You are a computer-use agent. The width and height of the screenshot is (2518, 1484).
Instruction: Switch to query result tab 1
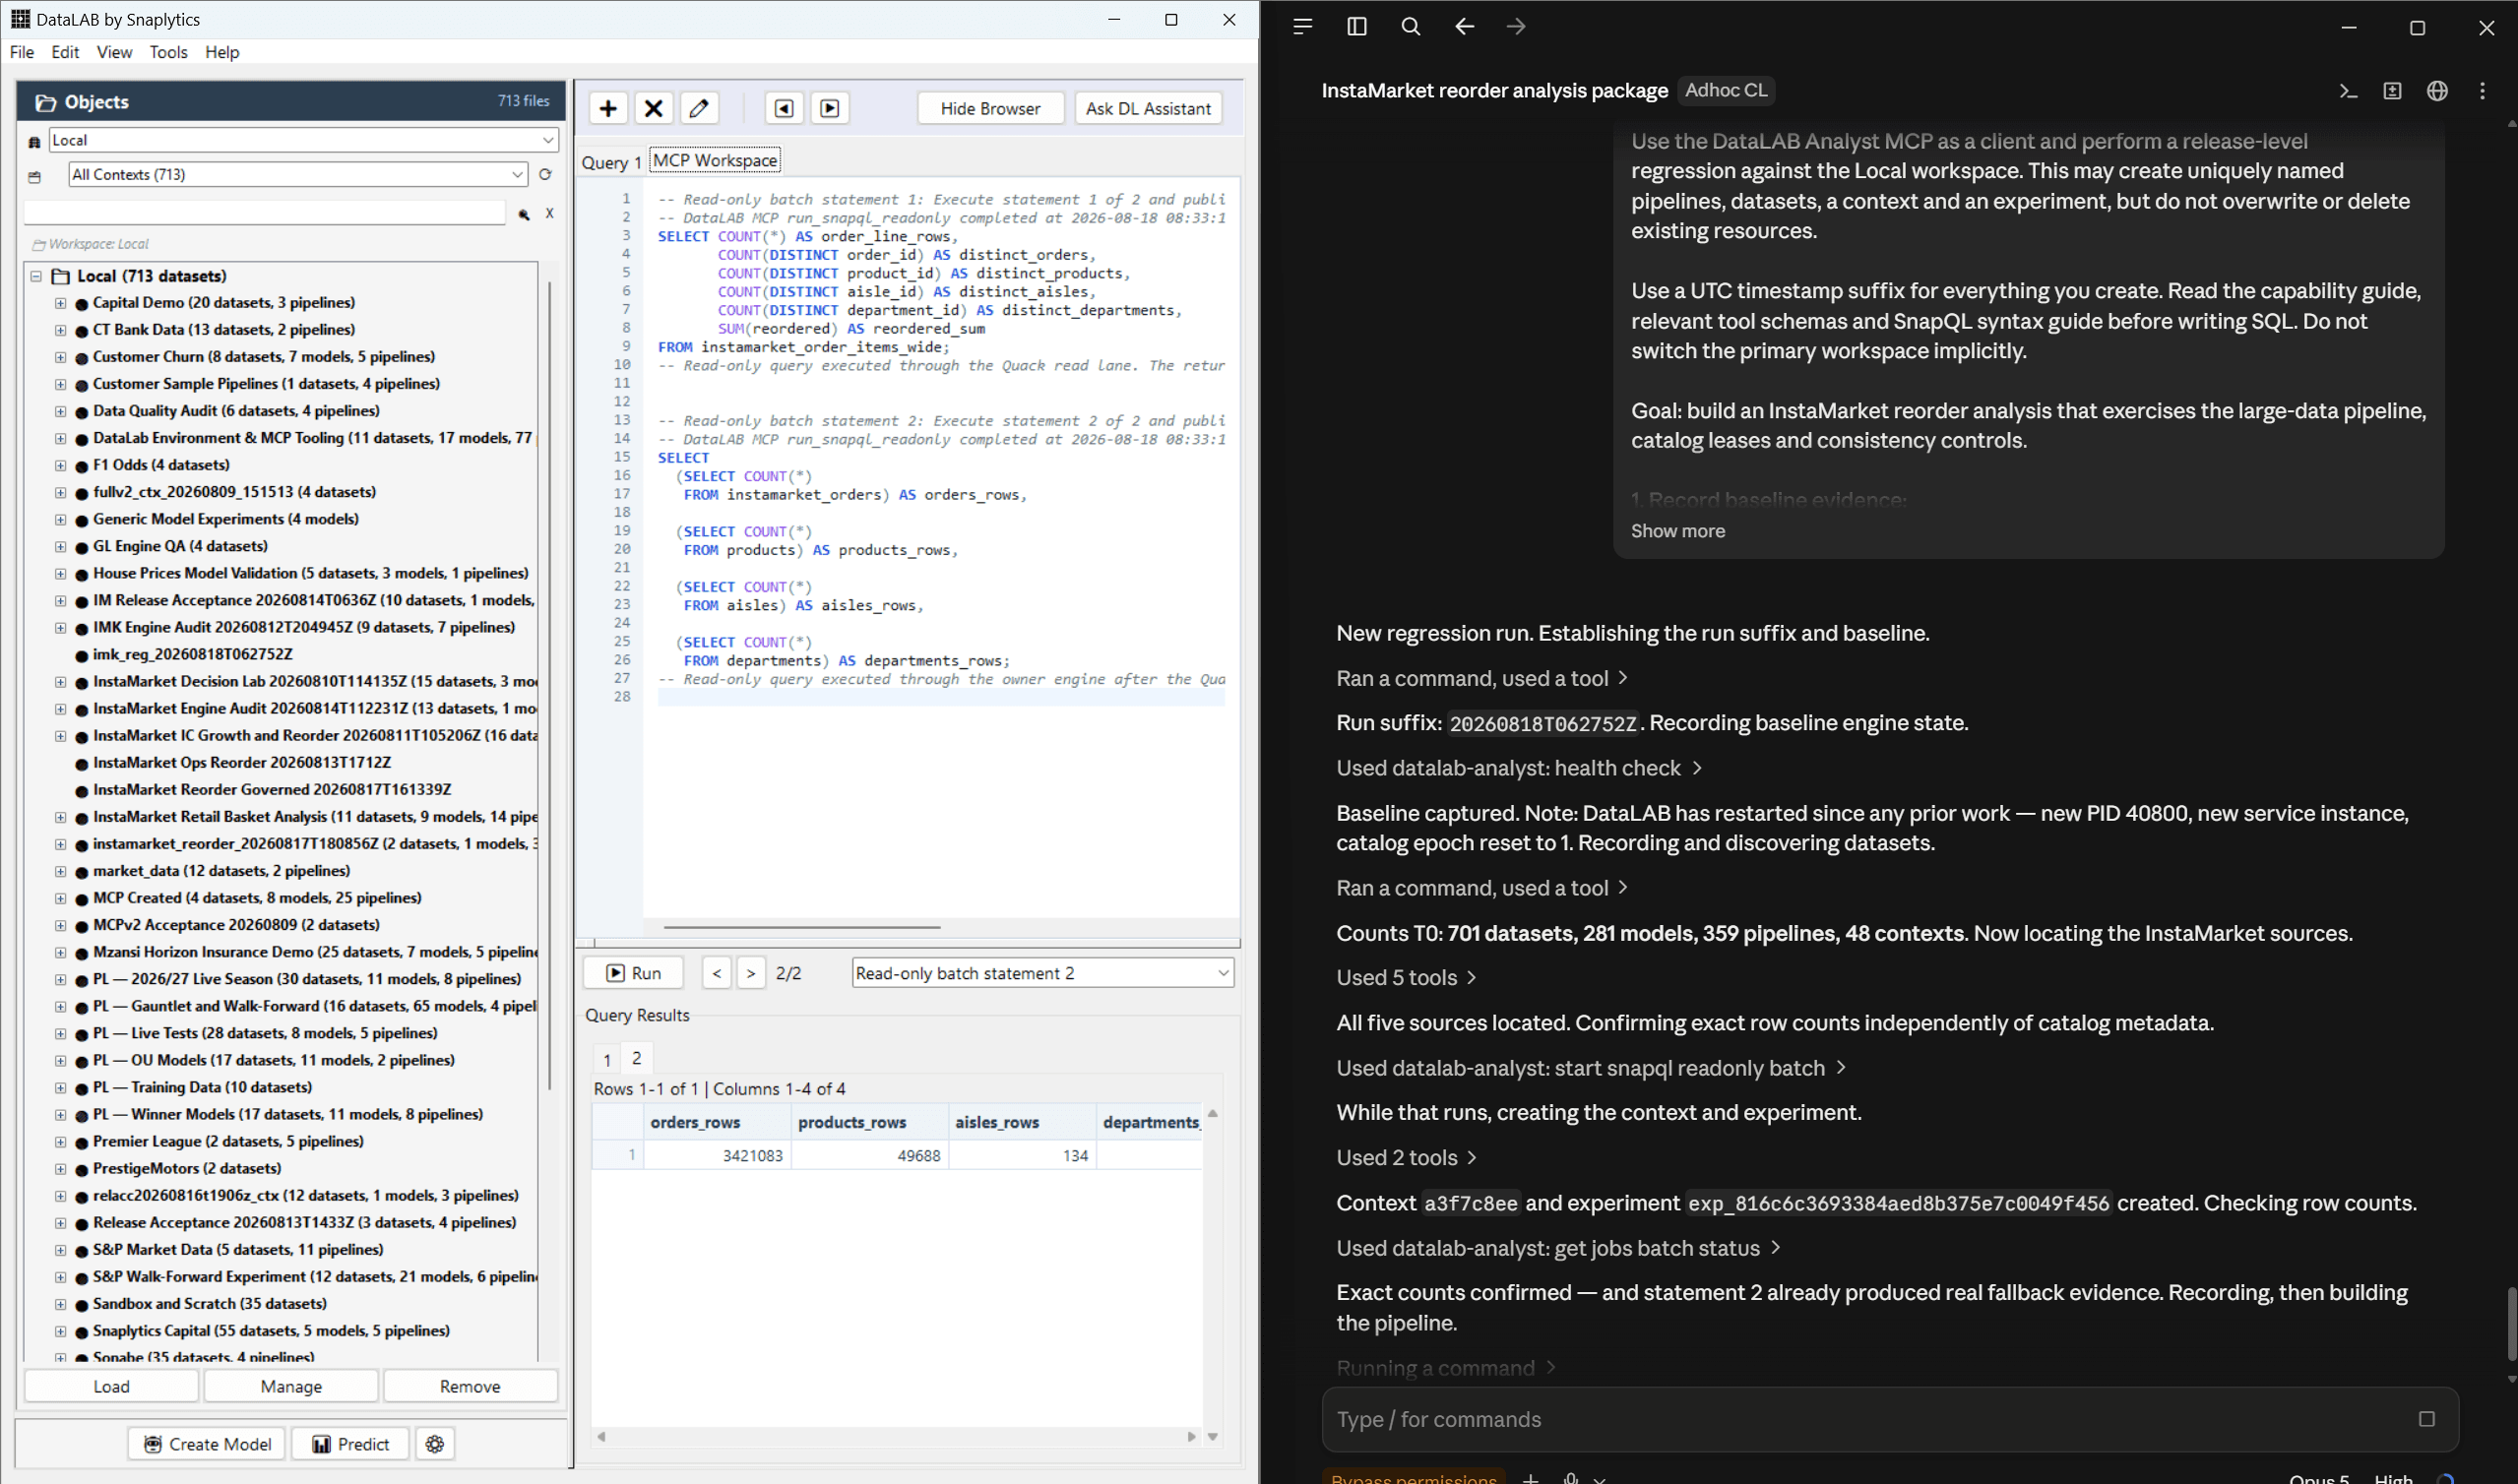pyautogui.click(x=607, y=1059)
